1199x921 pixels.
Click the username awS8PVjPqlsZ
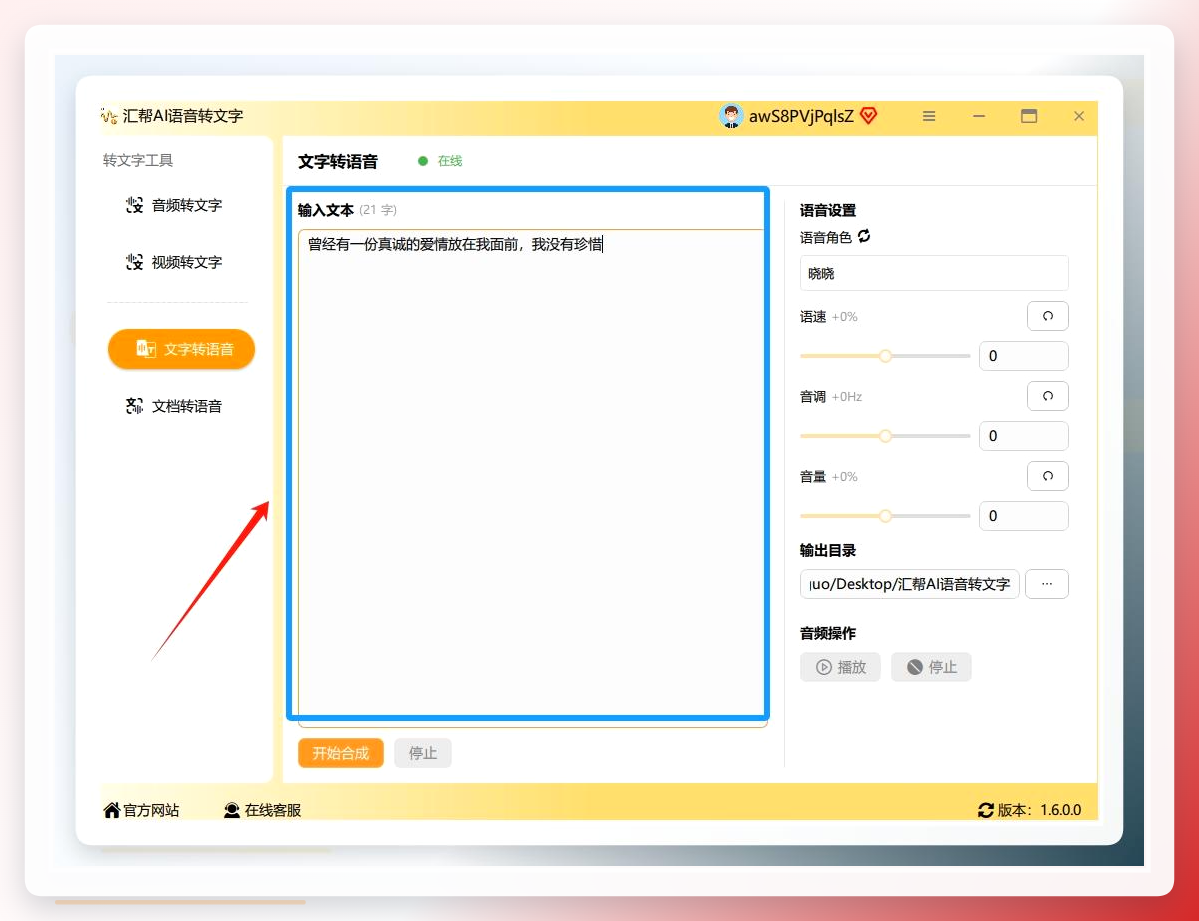click(801, 116)
